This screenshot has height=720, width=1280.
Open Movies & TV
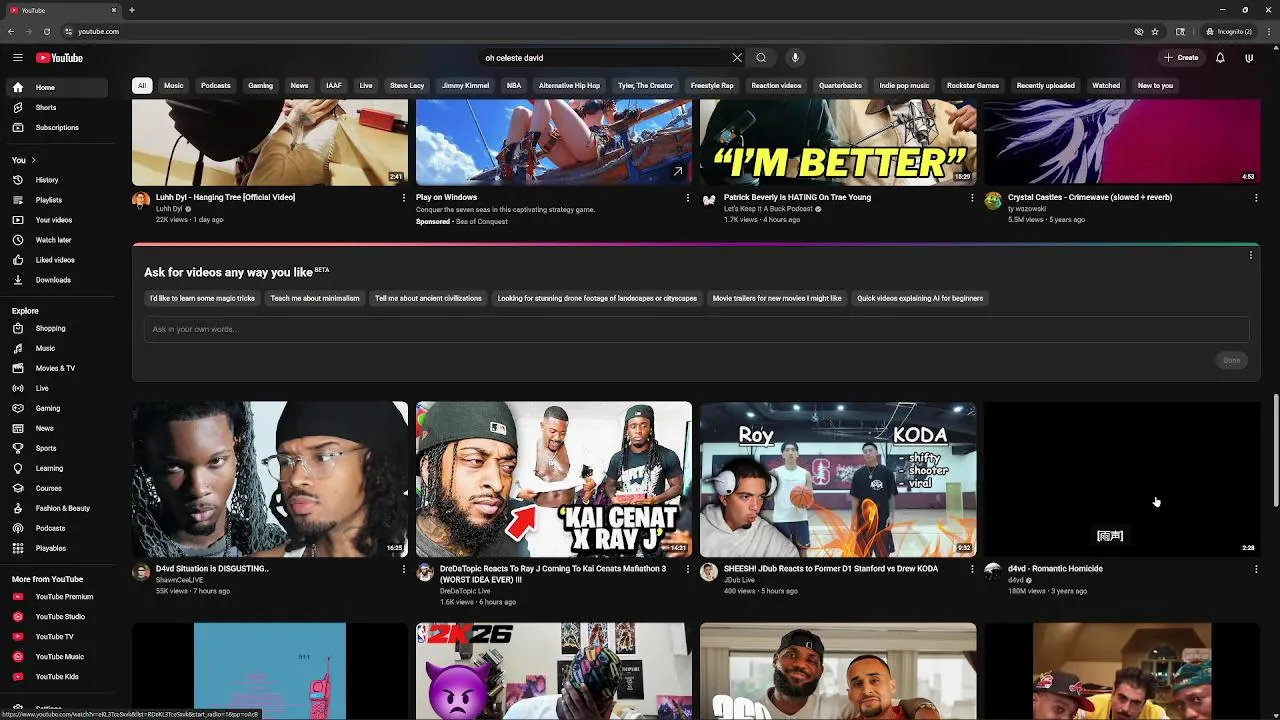point(56,368)
